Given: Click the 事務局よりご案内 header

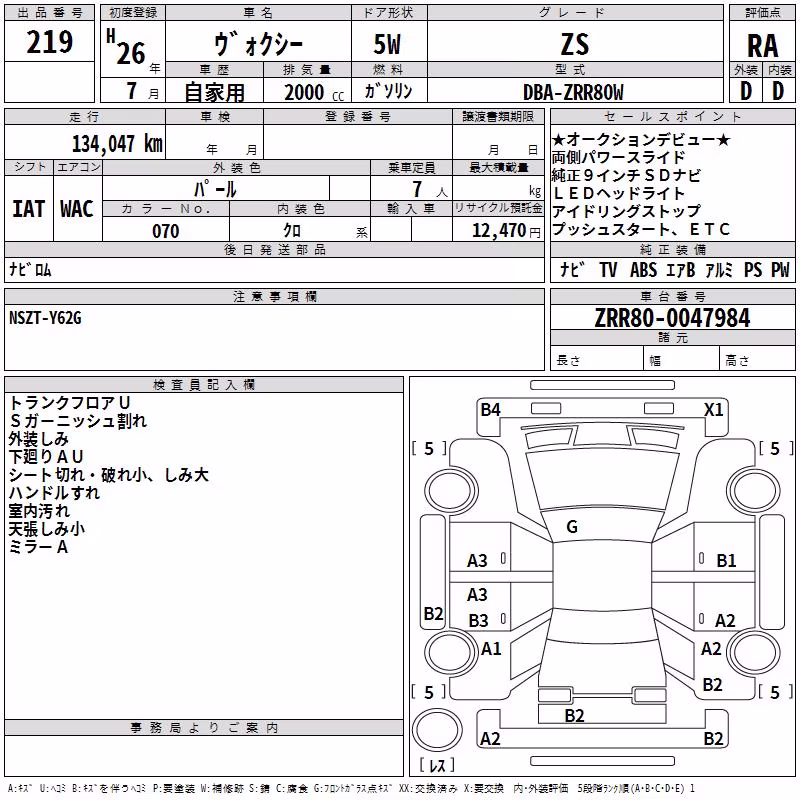Looking at the screenshot, I should click(204, 728).
